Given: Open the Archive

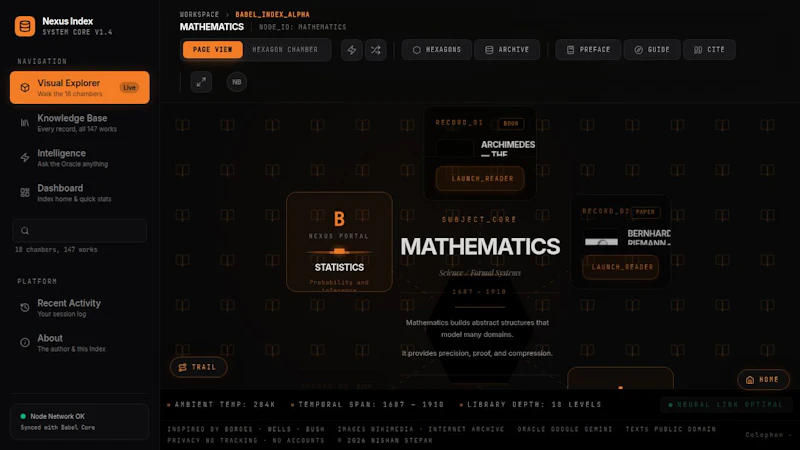Looking at the screenshot, I should tap(507, 49).
